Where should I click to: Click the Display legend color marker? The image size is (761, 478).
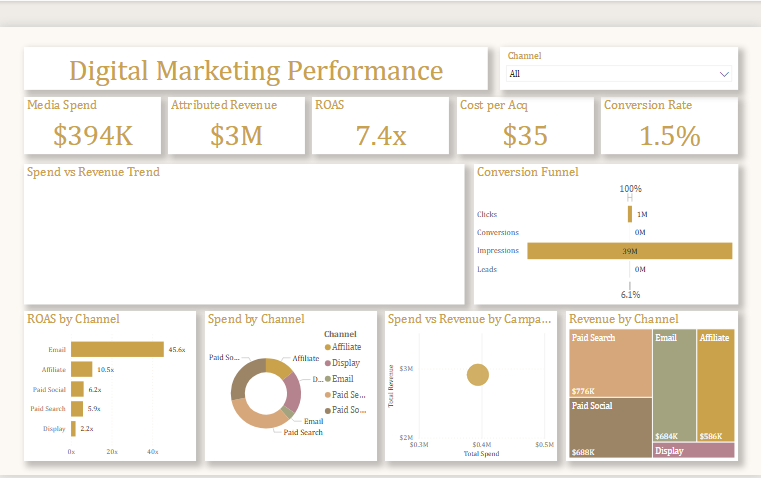(328, 363)
